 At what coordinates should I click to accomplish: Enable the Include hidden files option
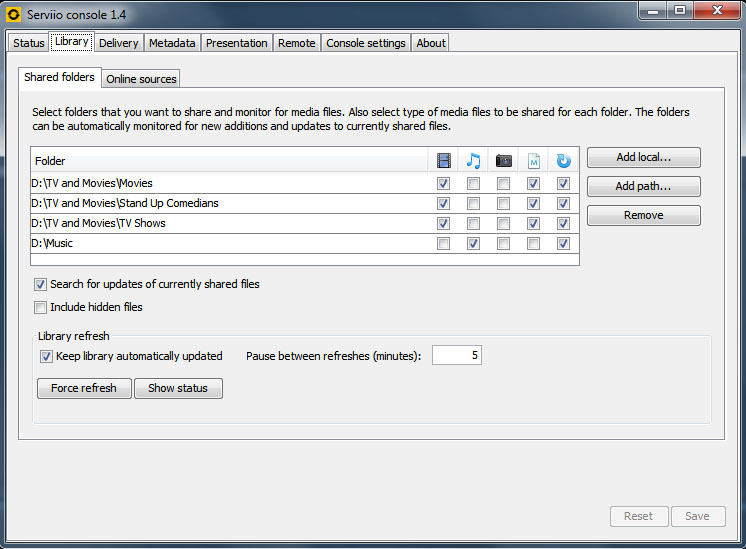41,308
